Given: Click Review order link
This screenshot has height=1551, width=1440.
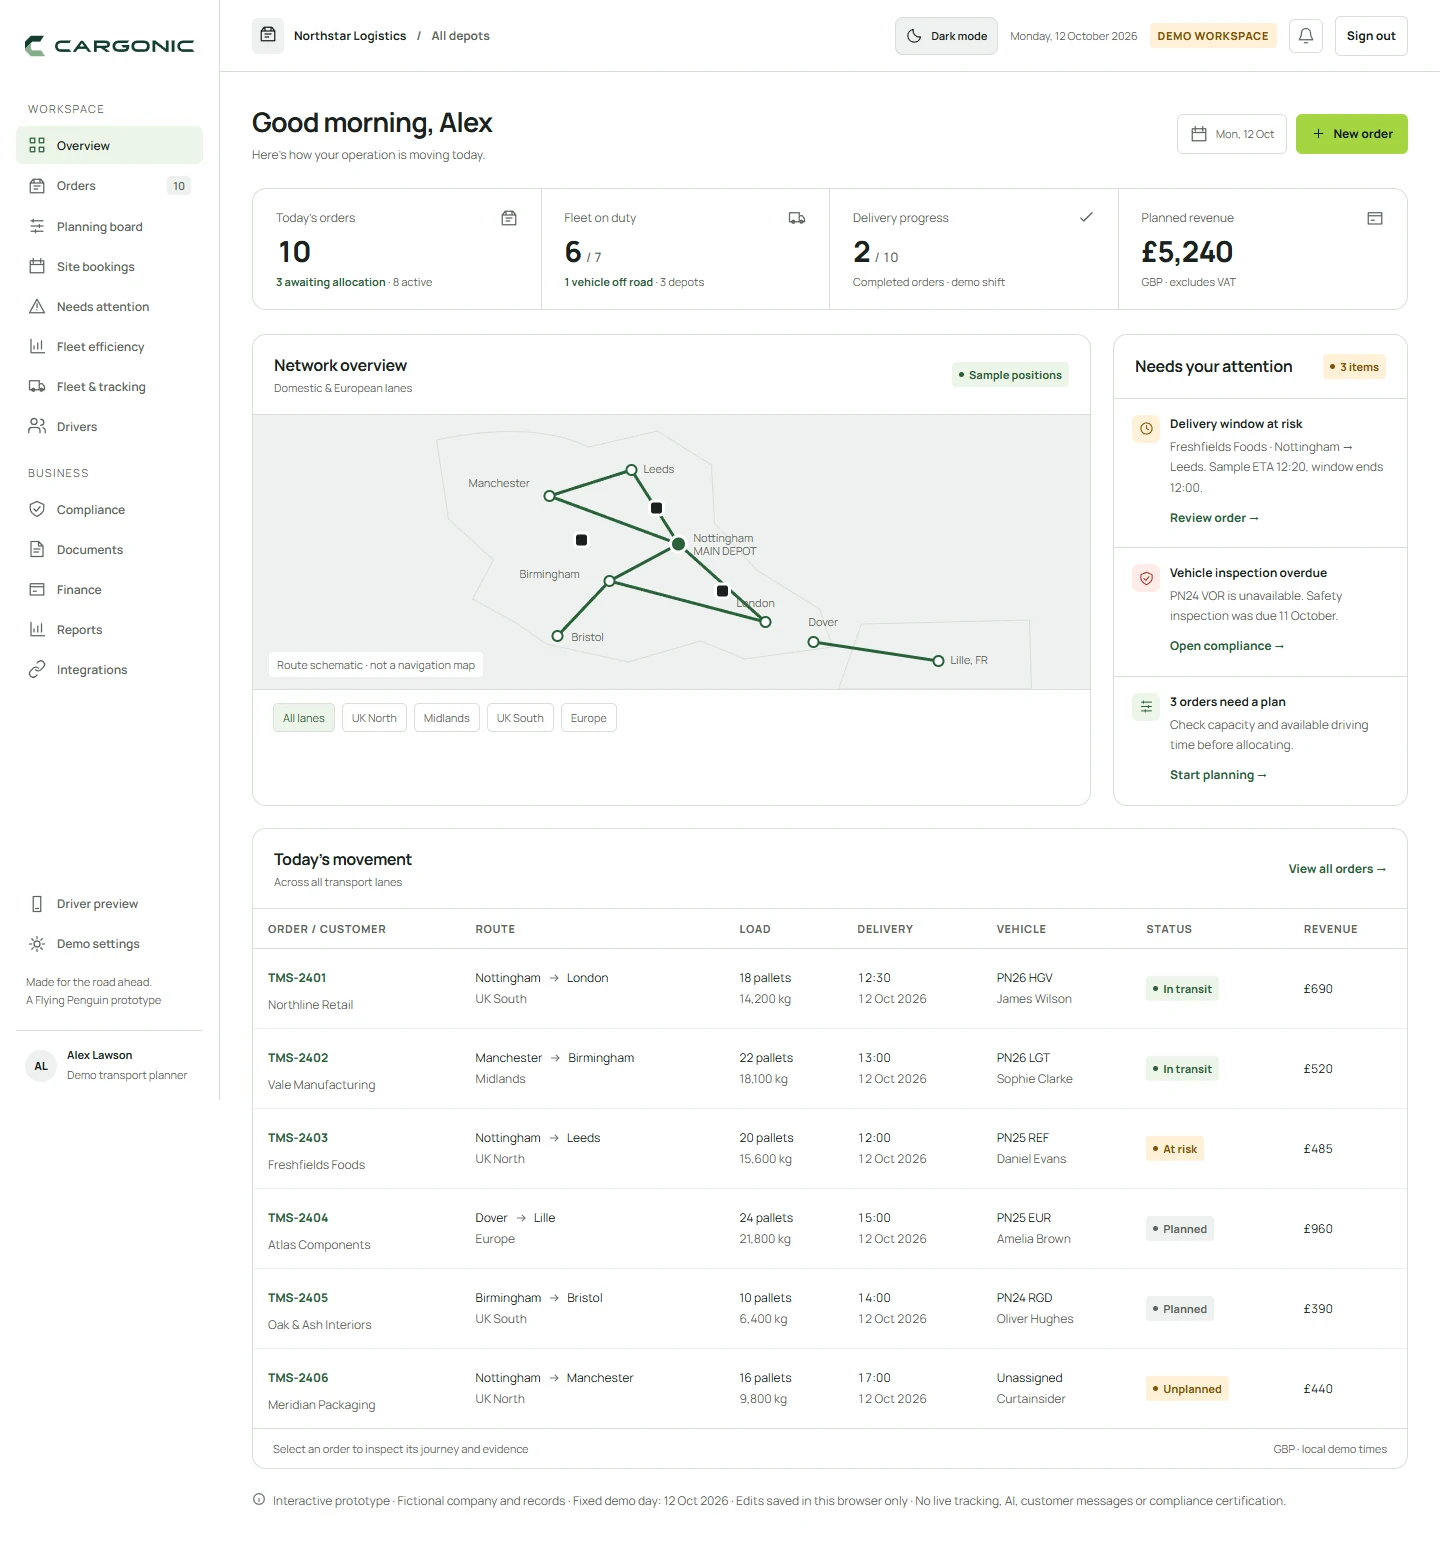Looking at the screenshot, I should [x=1214, y=518].
